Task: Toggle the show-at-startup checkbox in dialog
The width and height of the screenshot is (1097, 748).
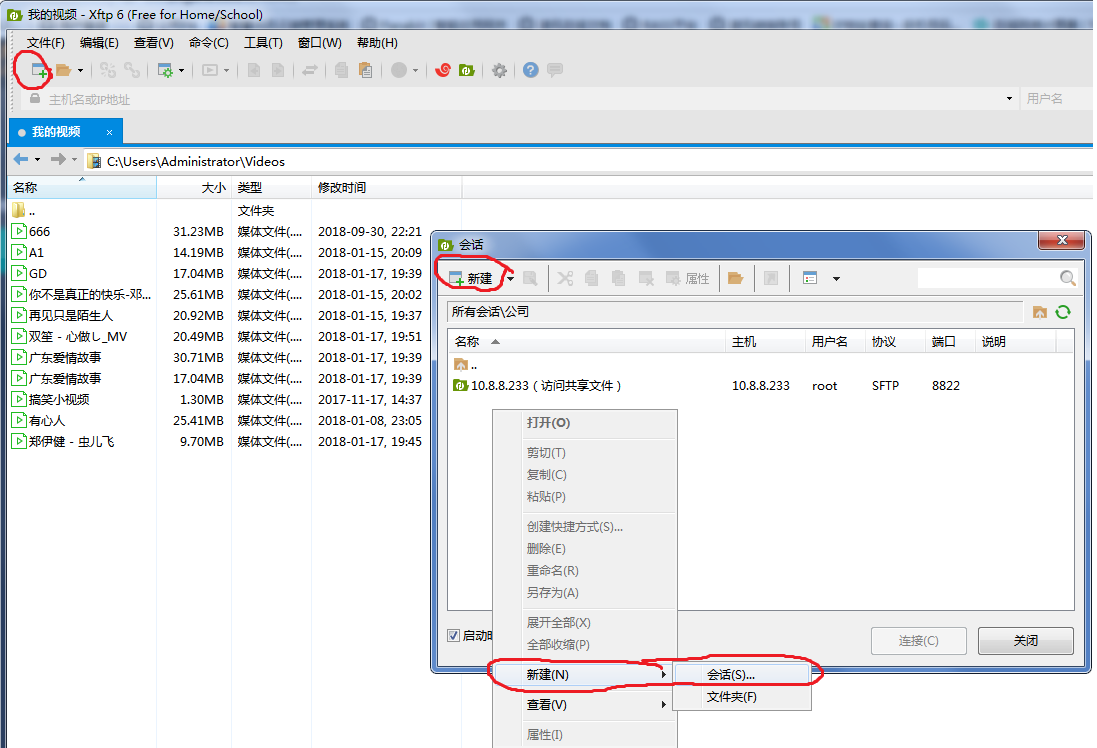Action: pyautogui.click(x=454, y=635)
